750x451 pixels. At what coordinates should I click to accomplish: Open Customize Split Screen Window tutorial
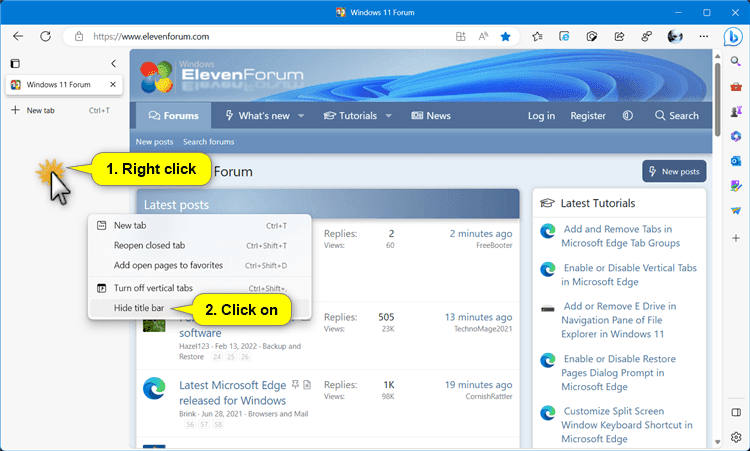tap(627, 425)
